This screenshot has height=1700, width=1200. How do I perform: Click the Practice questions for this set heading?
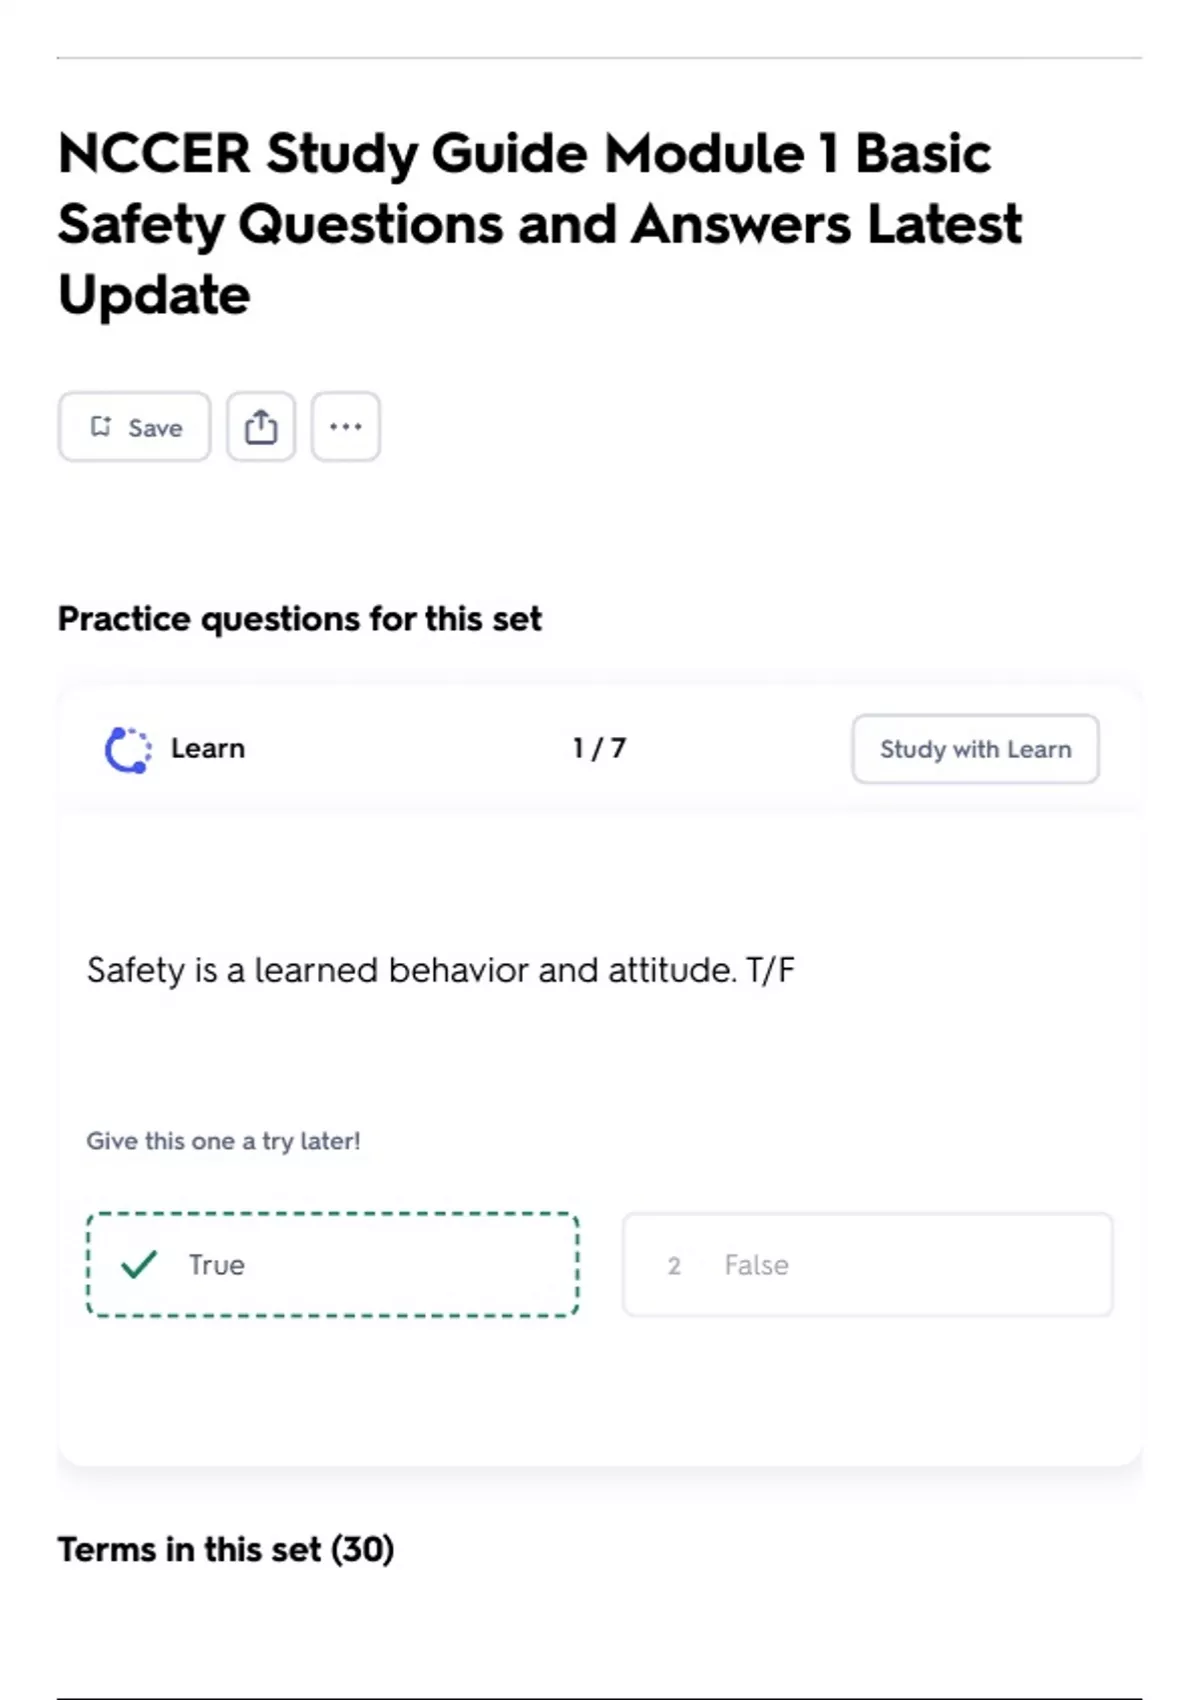tap(299, 619)
